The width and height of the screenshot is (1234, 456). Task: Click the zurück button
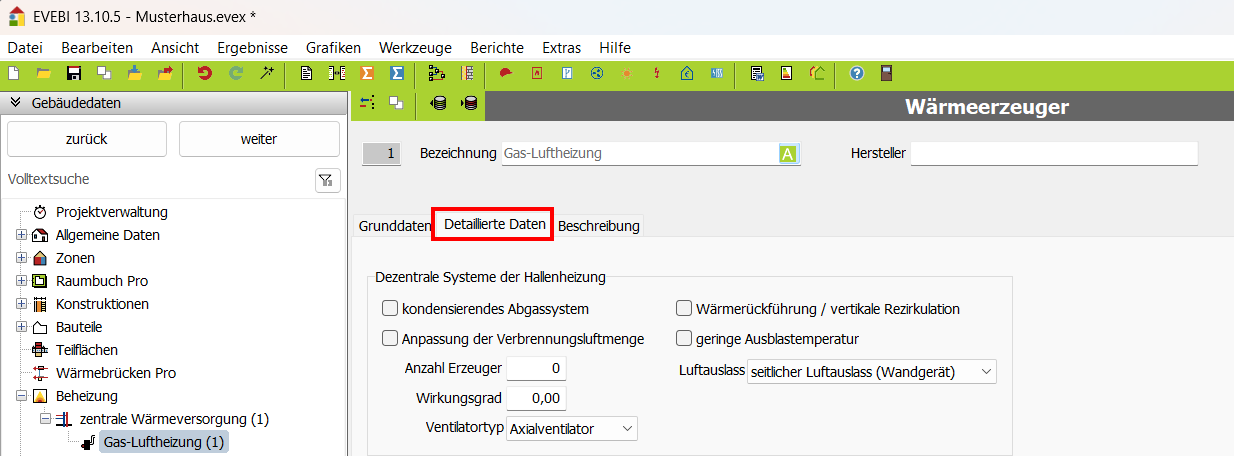pos(87,139)
